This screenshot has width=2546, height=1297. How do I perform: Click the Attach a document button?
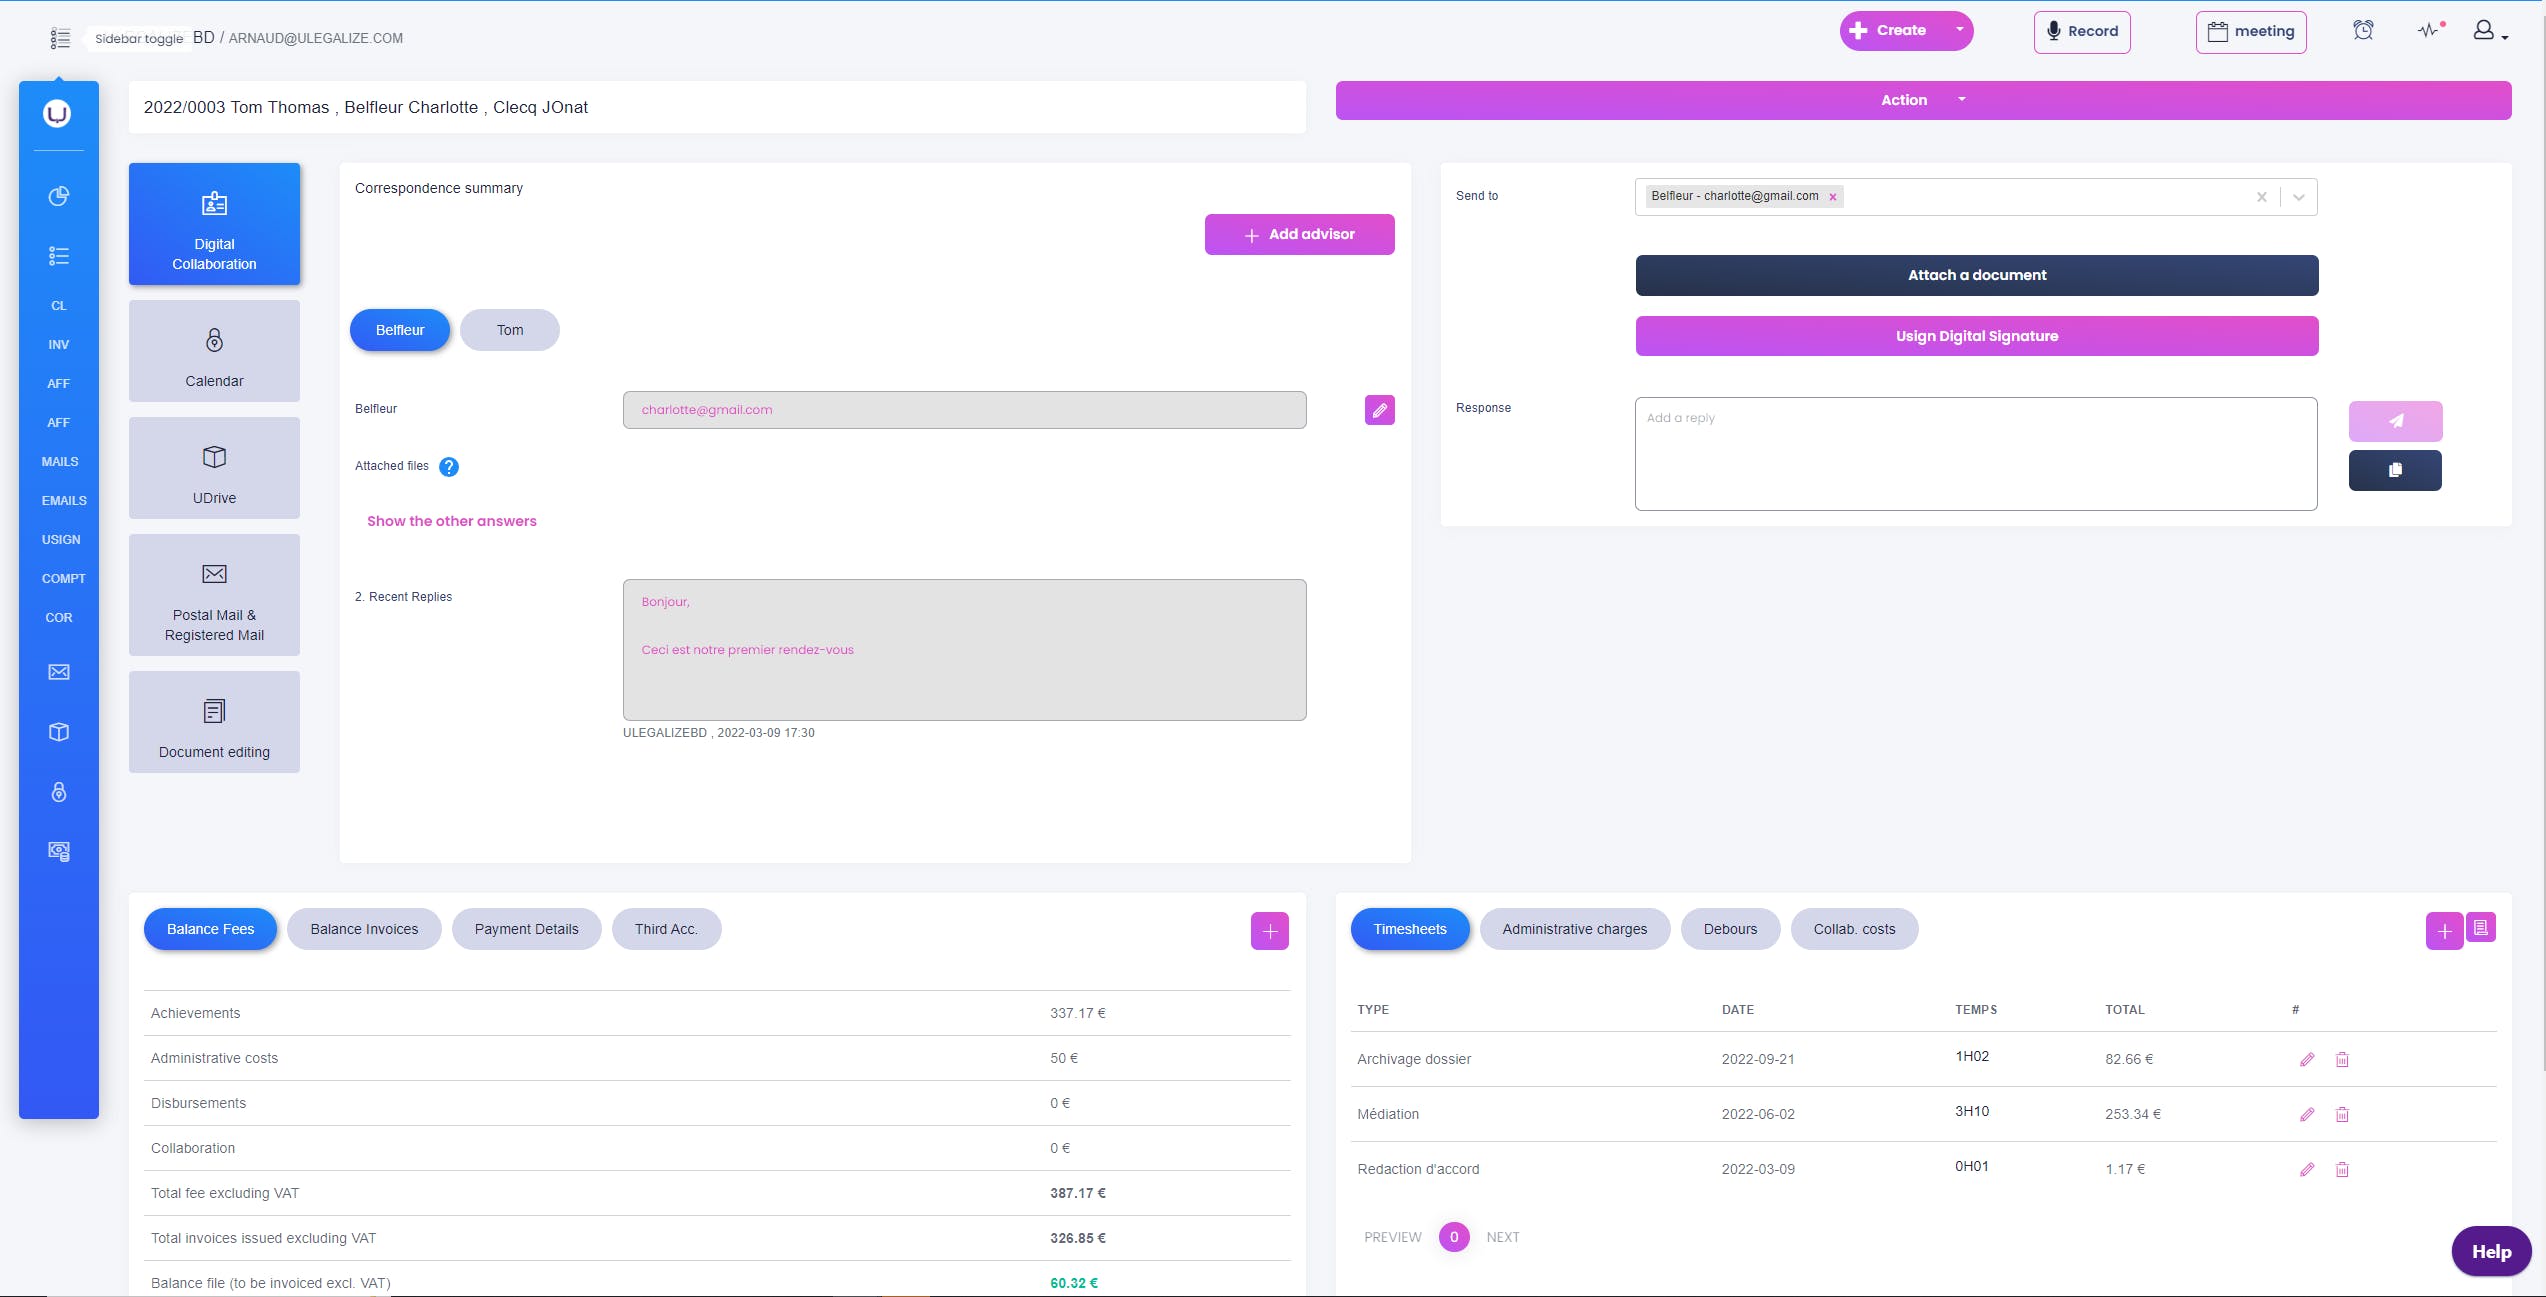[x=1976, y=275]
